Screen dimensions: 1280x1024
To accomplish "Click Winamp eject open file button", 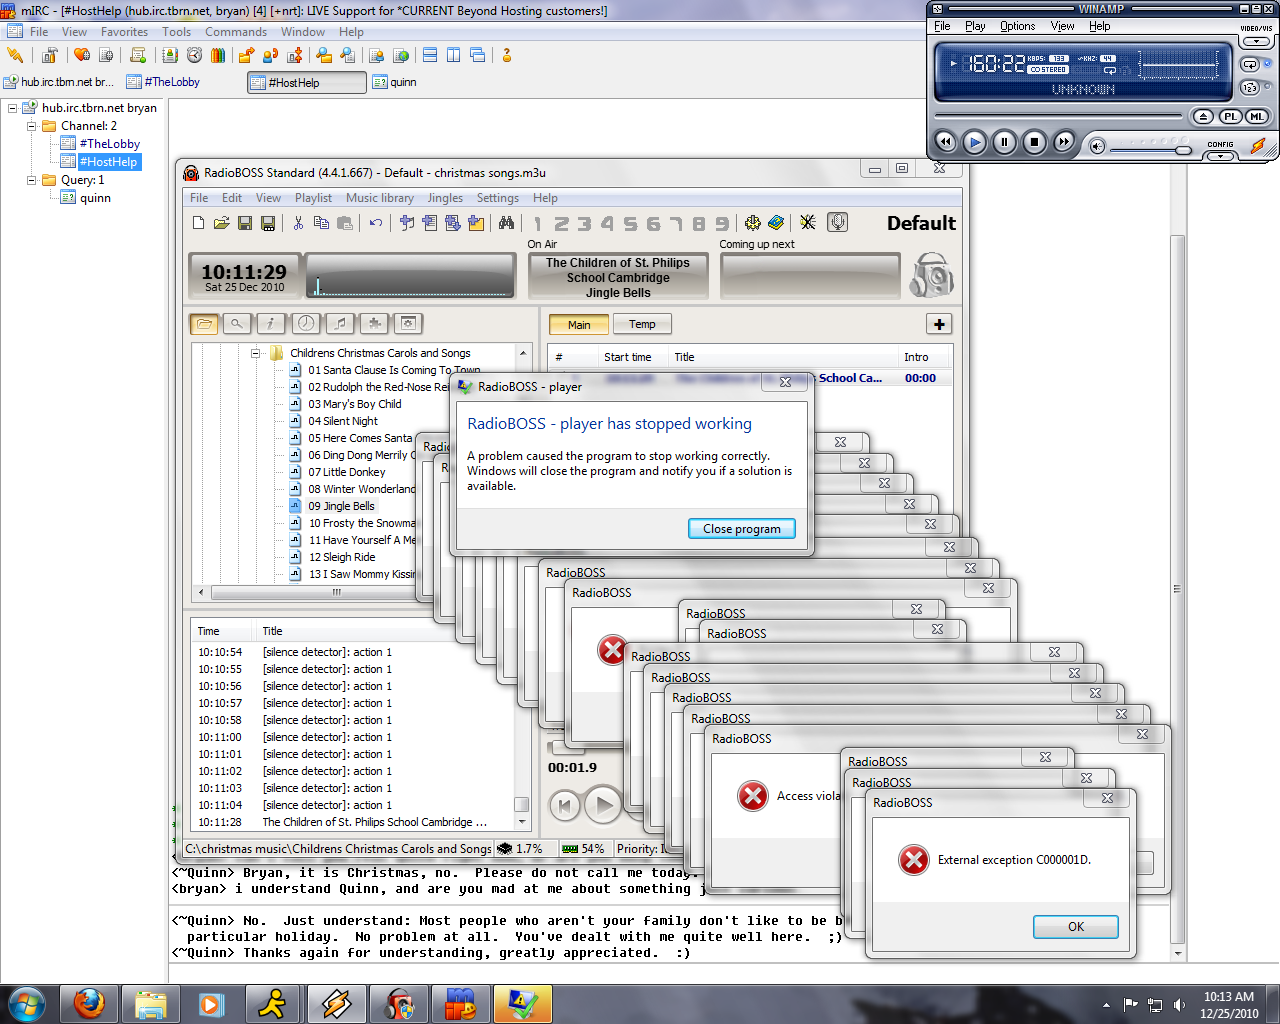I will (x=1204, y=117).
